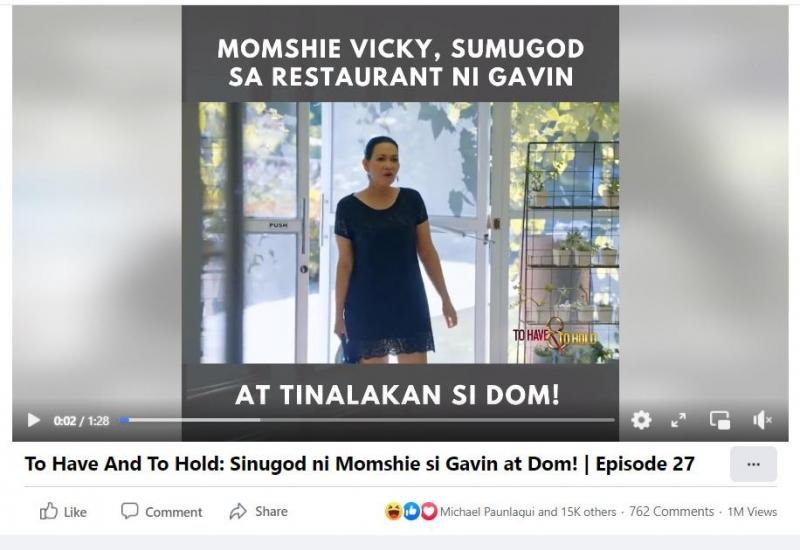This screenshot has height=550, width=800.
Task: Open picture-in-picture mini player
Action: click(x=719, y=420)
